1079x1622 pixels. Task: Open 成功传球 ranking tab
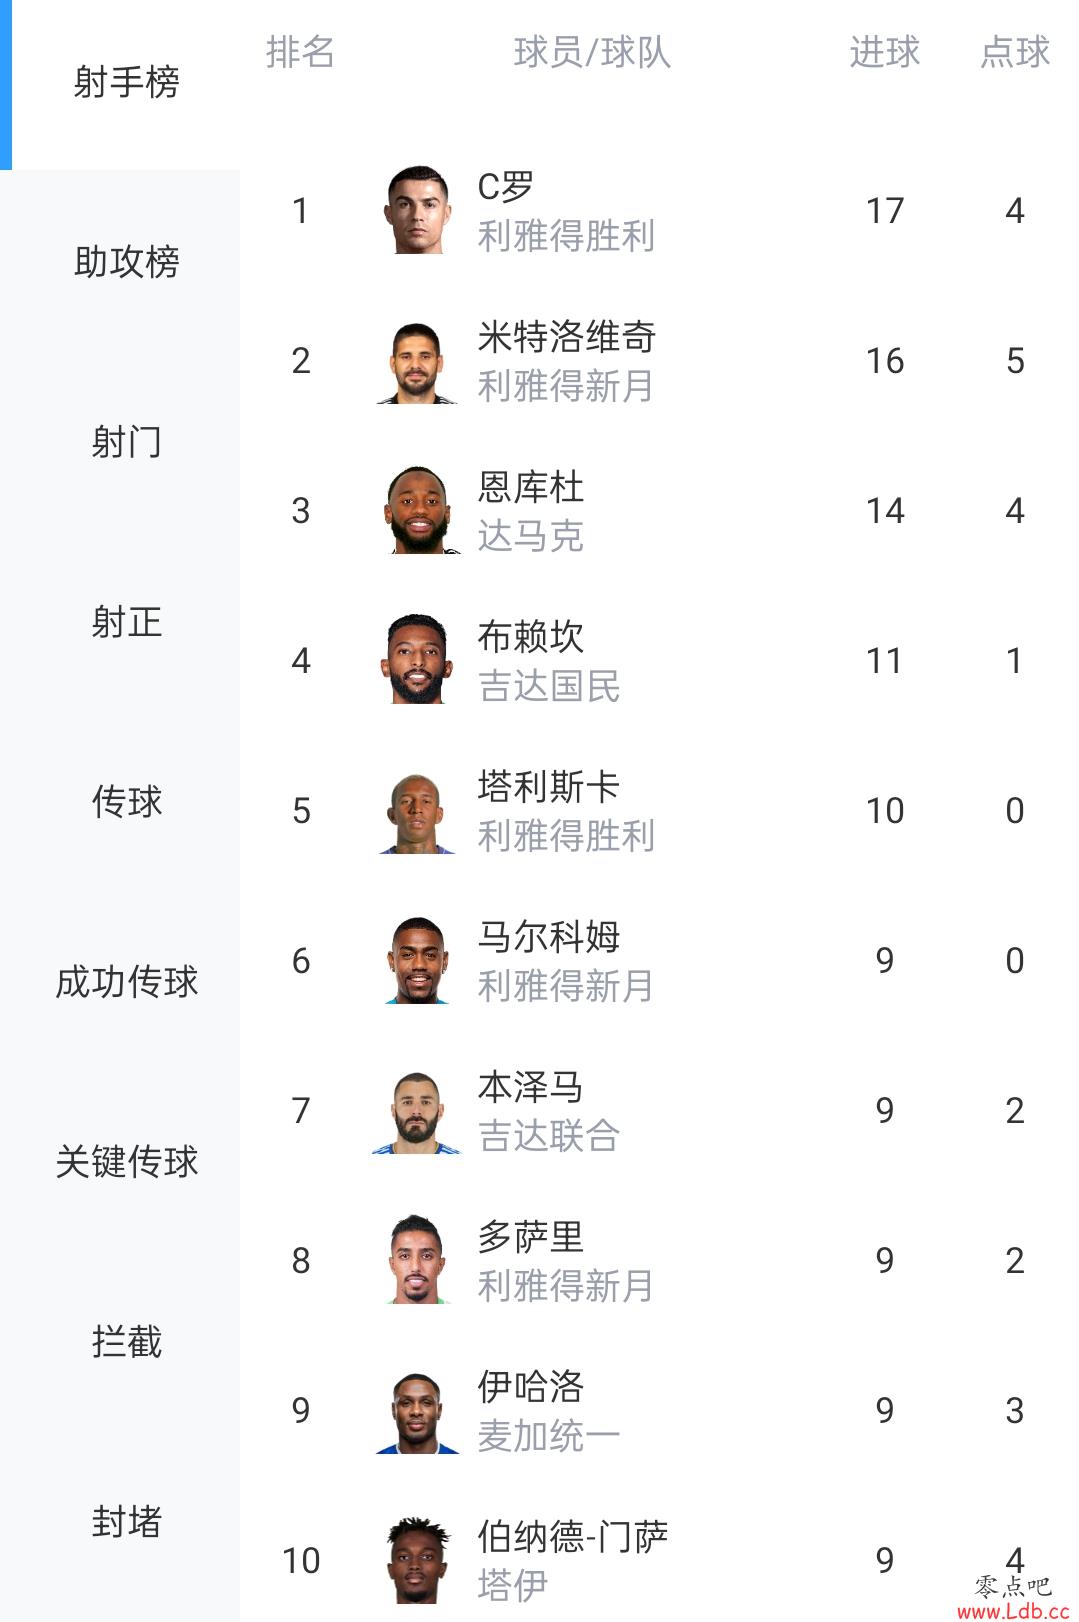(x=126, y=981)
